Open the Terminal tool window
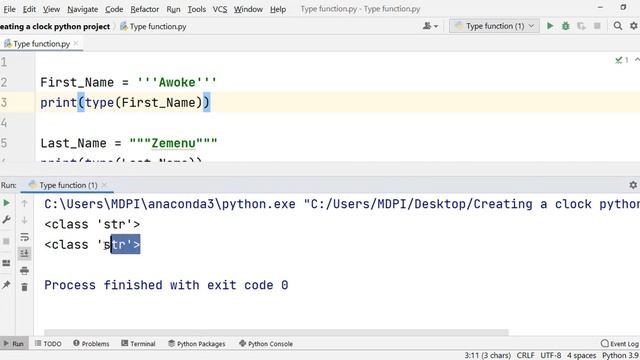The width and height of the screenshot is (640, 360). tap(138, 344)
